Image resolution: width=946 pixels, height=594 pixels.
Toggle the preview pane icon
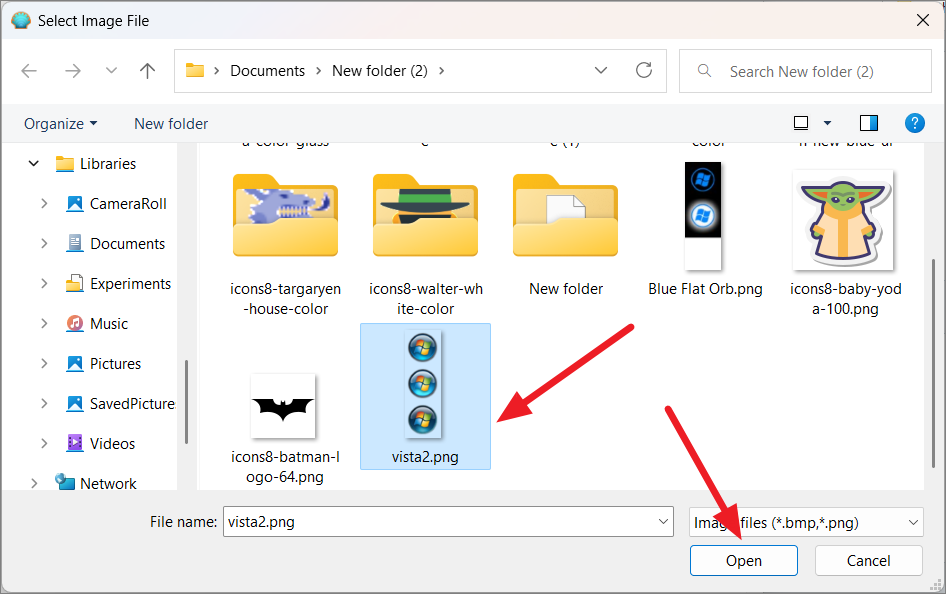point(869,123)
